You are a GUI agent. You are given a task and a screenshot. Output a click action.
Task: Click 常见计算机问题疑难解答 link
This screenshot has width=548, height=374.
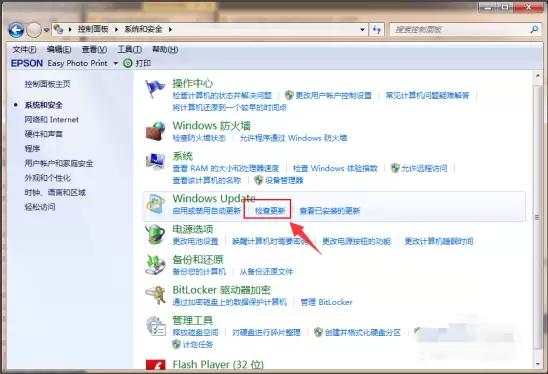point(427,95)
